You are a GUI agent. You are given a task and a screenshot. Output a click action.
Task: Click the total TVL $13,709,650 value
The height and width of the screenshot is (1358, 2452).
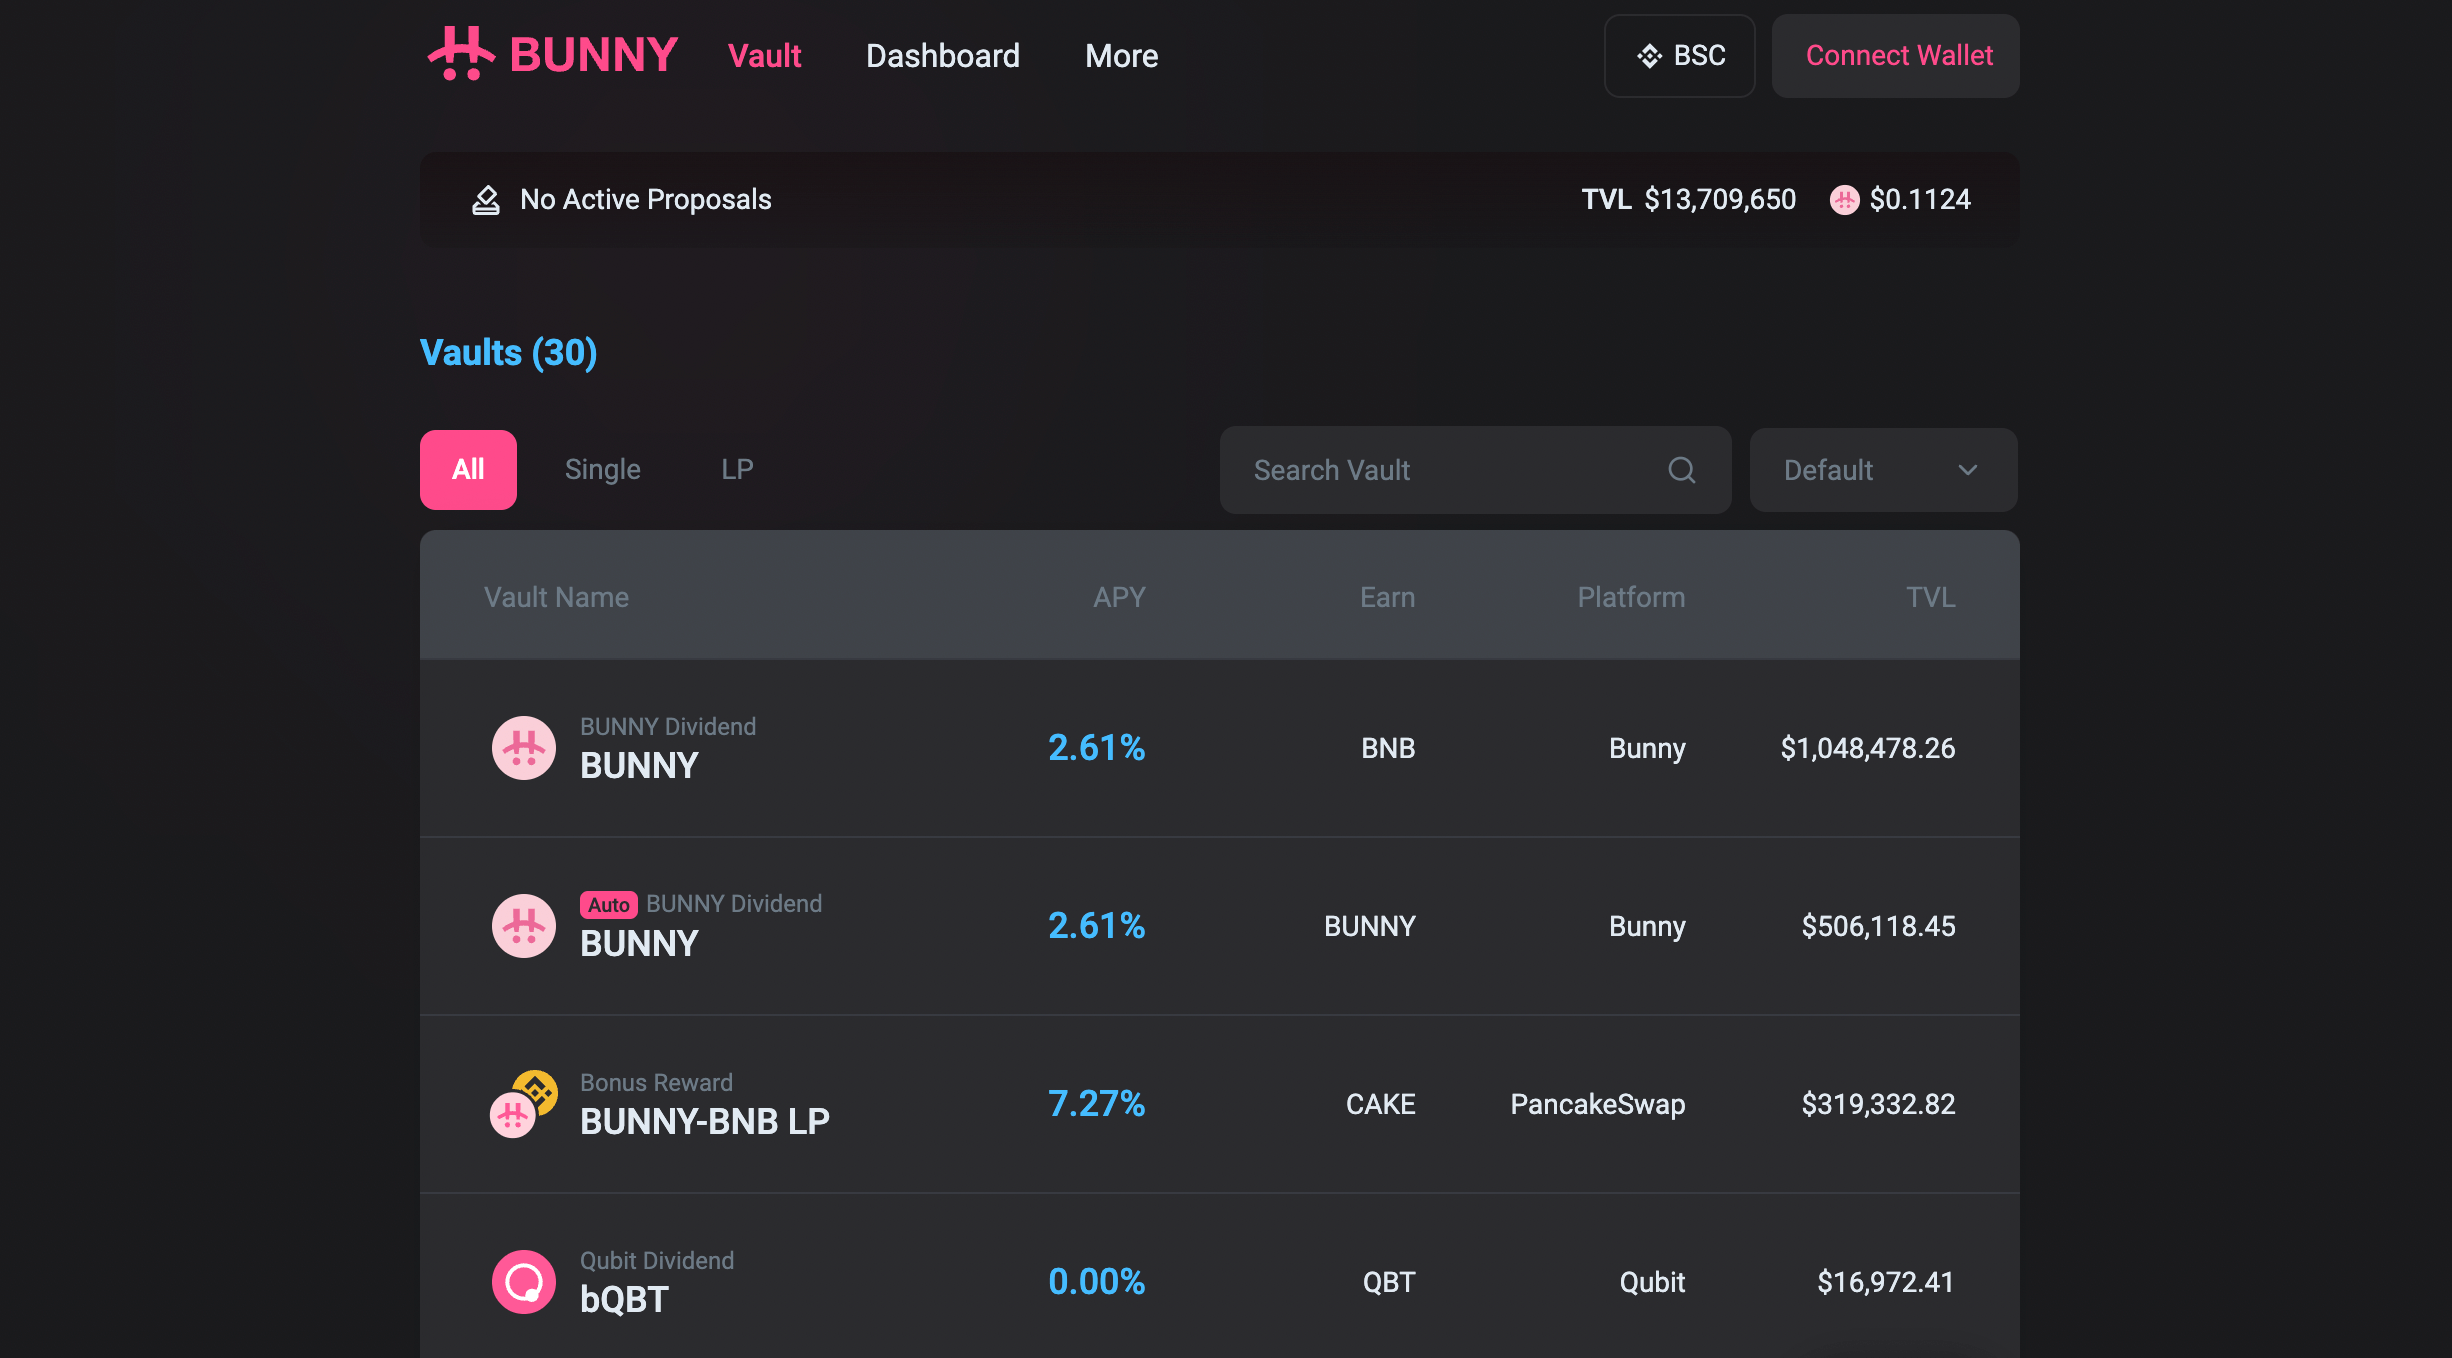pos(1720,200)
